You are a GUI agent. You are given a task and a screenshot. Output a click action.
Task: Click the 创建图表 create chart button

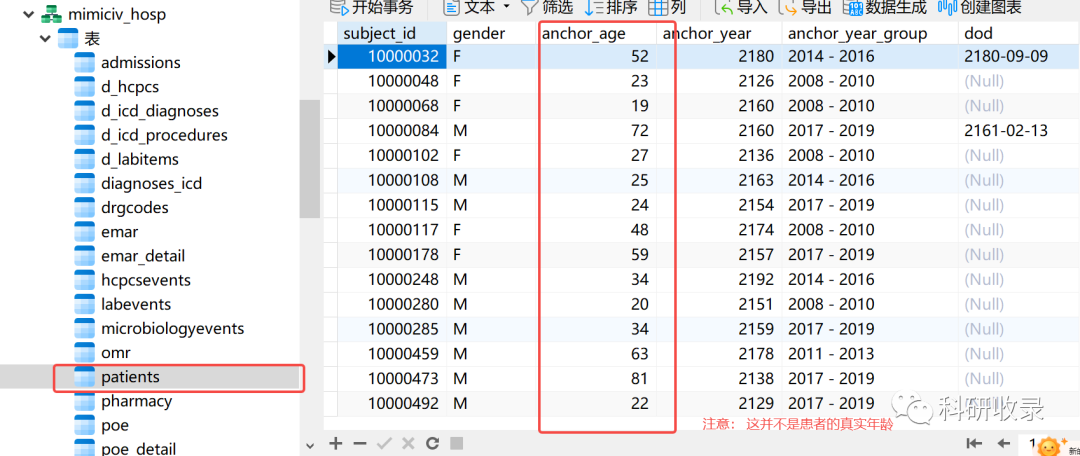click(979, 8)
